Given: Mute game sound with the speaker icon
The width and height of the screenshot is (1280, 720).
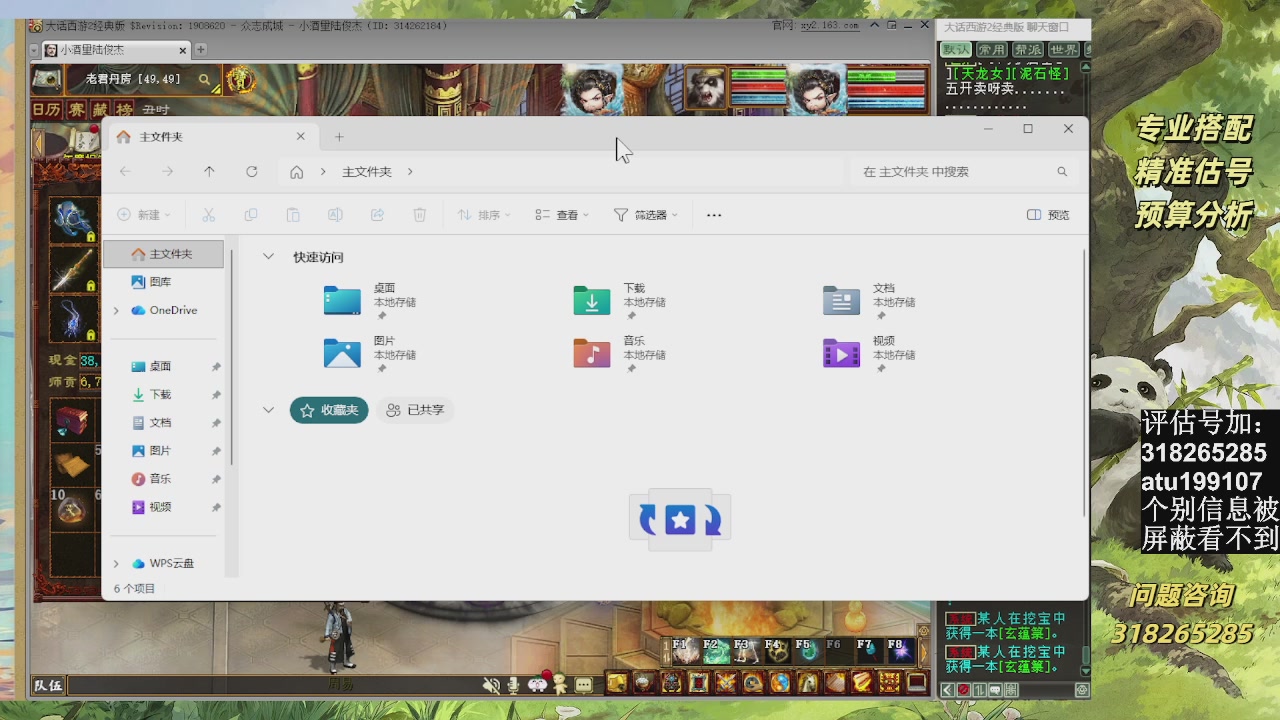Looking at the screenshot, I should (491, 685).
